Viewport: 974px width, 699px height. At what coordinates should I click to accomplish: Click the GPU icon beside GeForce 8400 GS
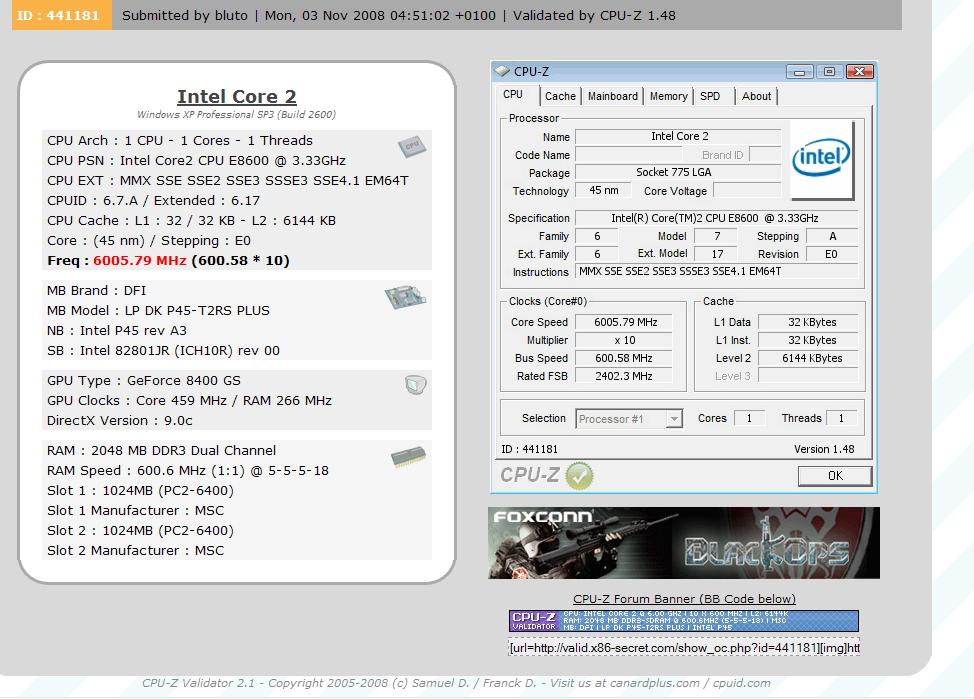tap(416, 385)
